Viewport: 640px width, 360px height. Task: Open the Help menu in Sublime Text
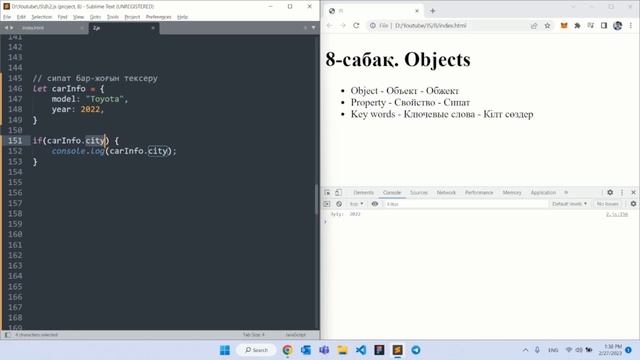coord(182,17)
